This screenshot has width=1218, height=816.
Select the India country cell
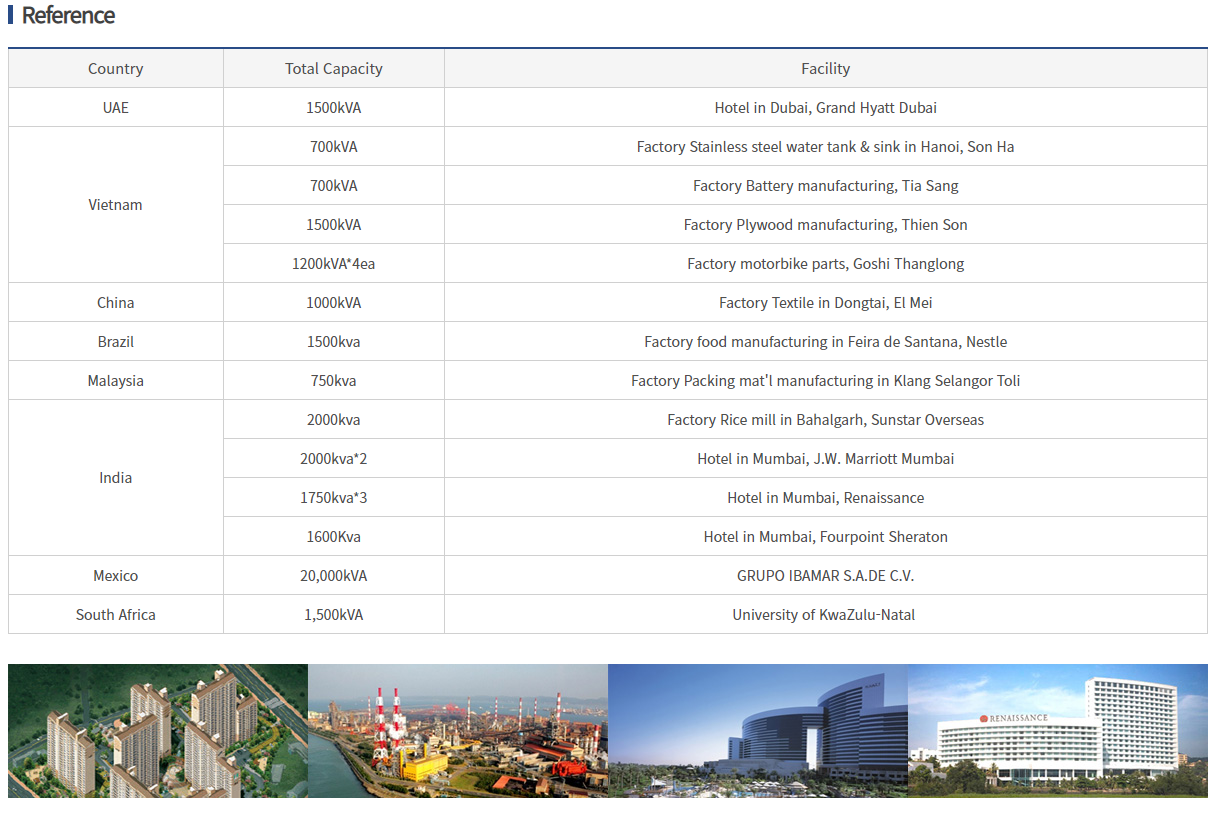point(116,478)
